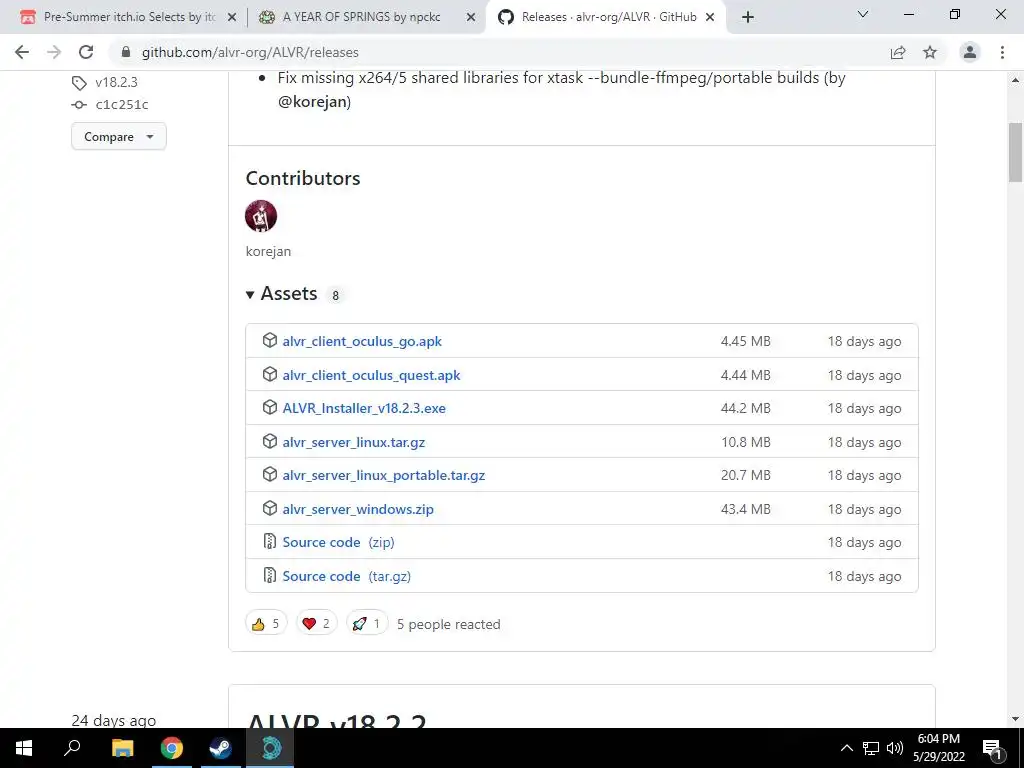Download alvr_server_linux.tar.gz
1024x768 pixels.
point(353,442)
